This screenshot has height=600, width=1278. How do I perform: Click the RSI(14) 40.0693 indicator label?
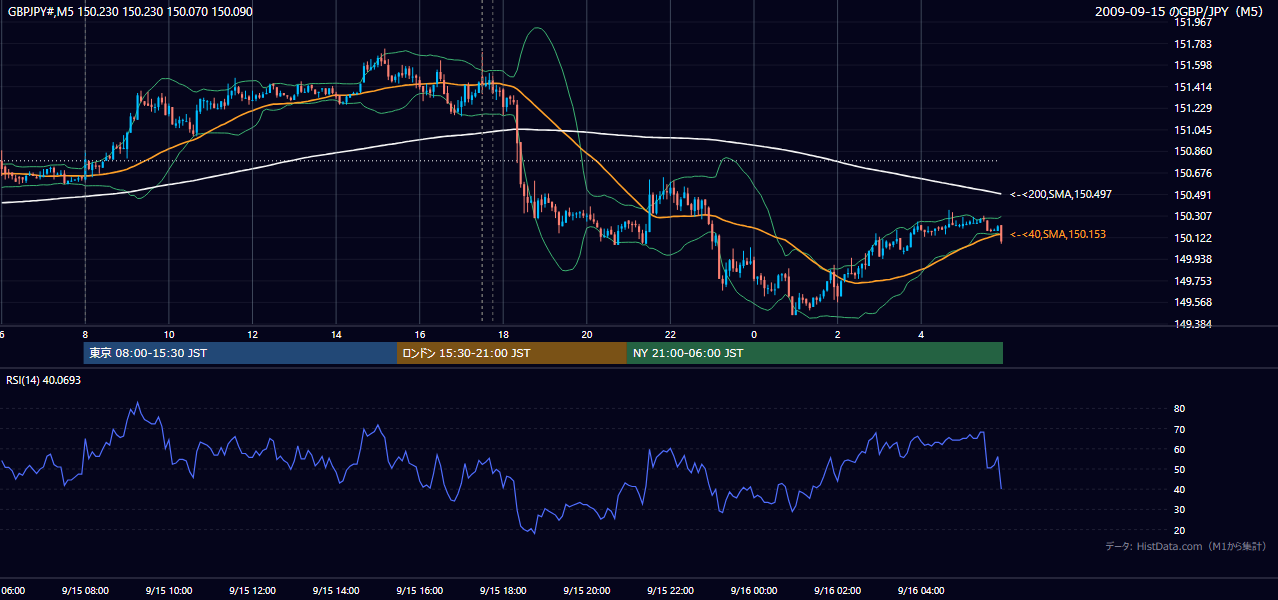(x=43, y=380)
